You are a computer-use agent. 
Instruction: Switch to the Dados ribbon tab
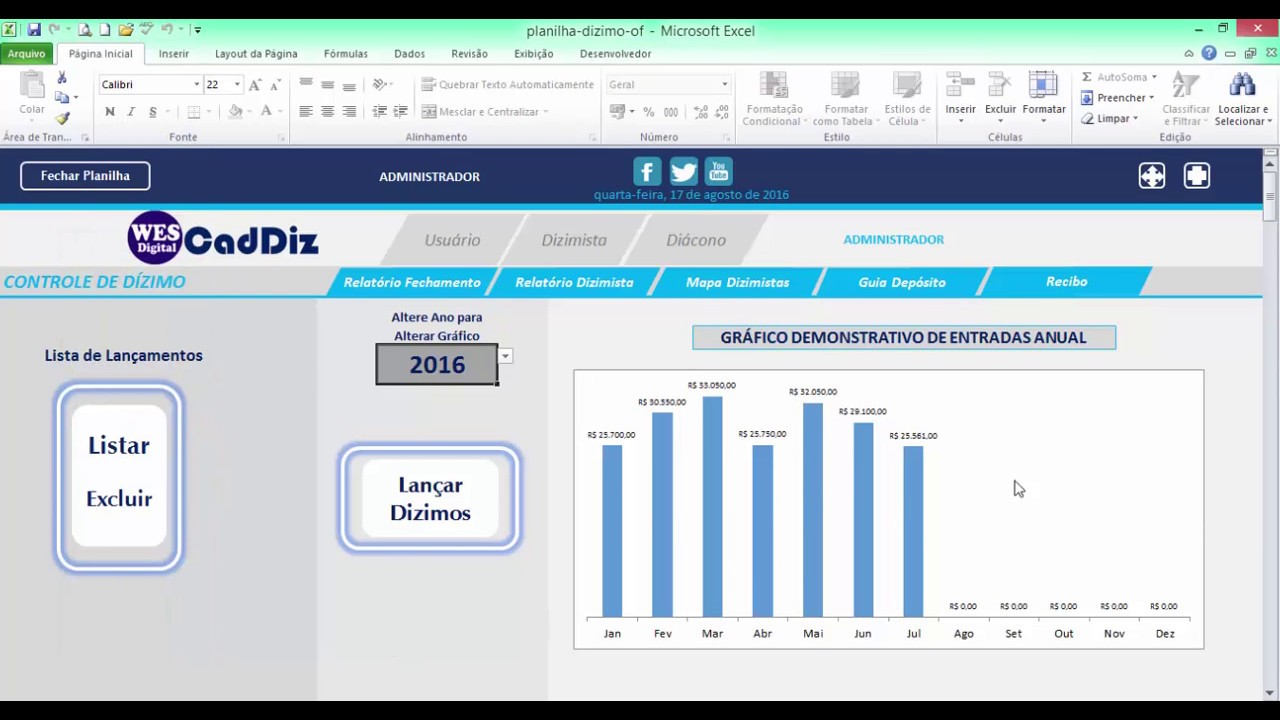410,54
